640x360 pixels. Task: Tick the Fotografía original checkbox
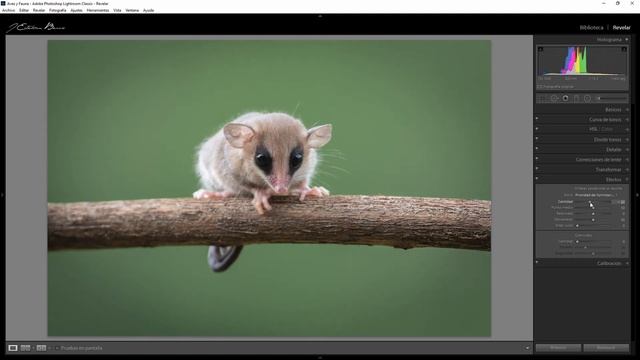[x=539, y=87]
